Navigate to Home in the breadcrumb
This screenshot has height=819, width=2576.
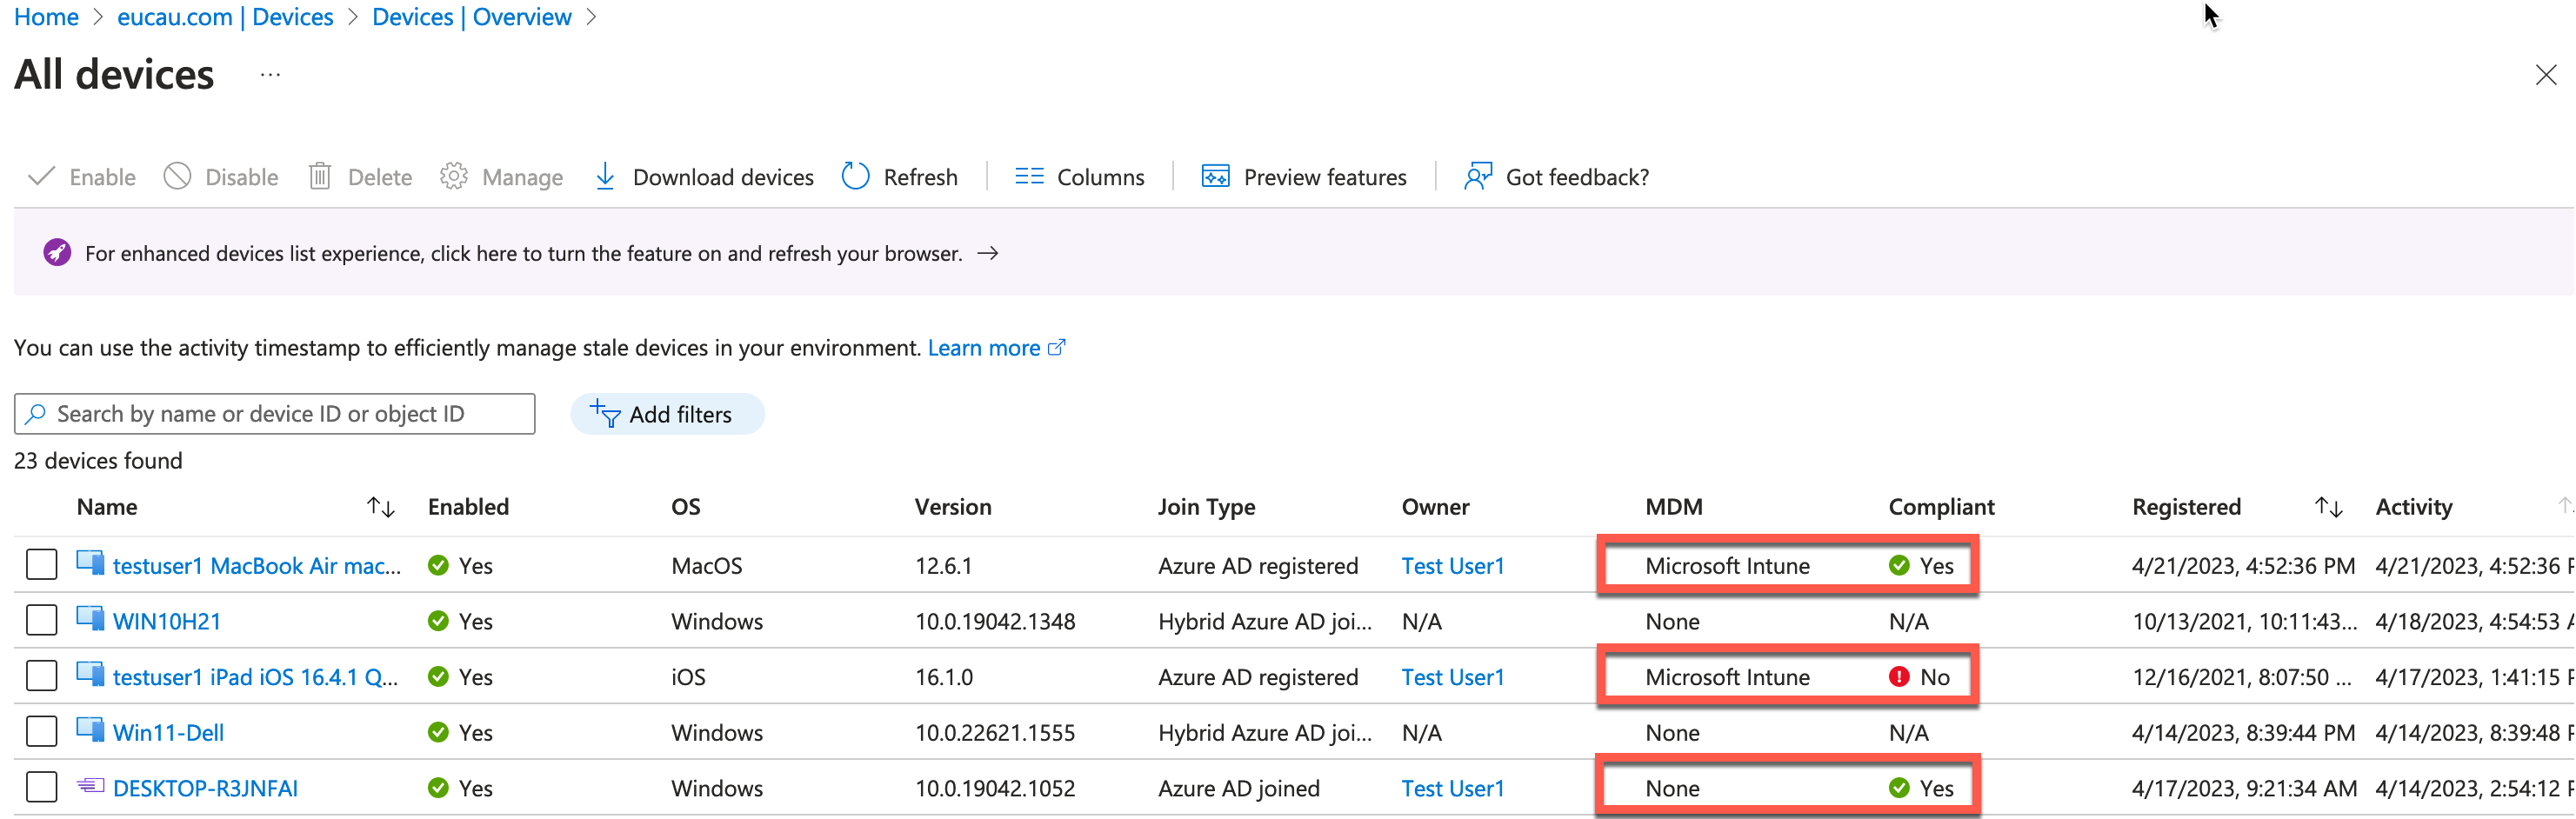[x=46, y=17]
